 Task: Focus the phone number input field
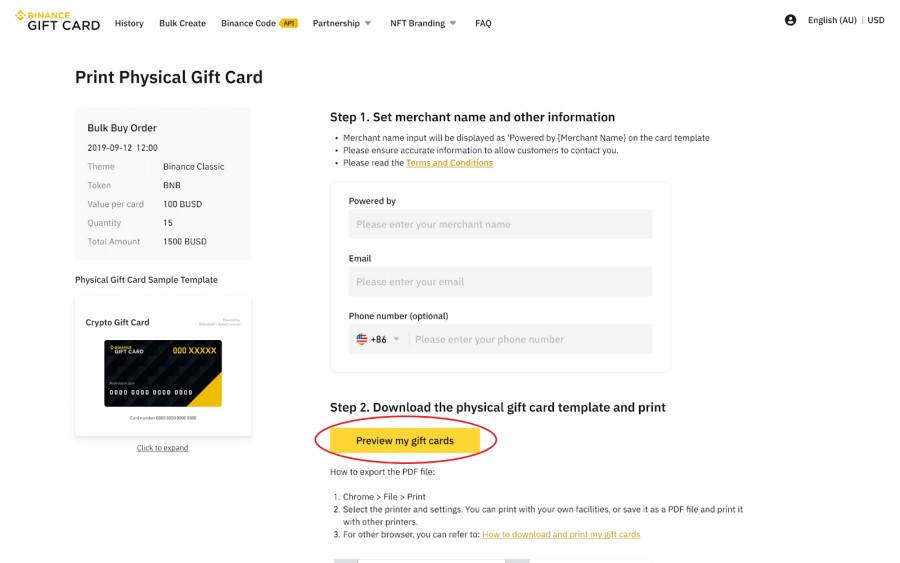point(530,339)
